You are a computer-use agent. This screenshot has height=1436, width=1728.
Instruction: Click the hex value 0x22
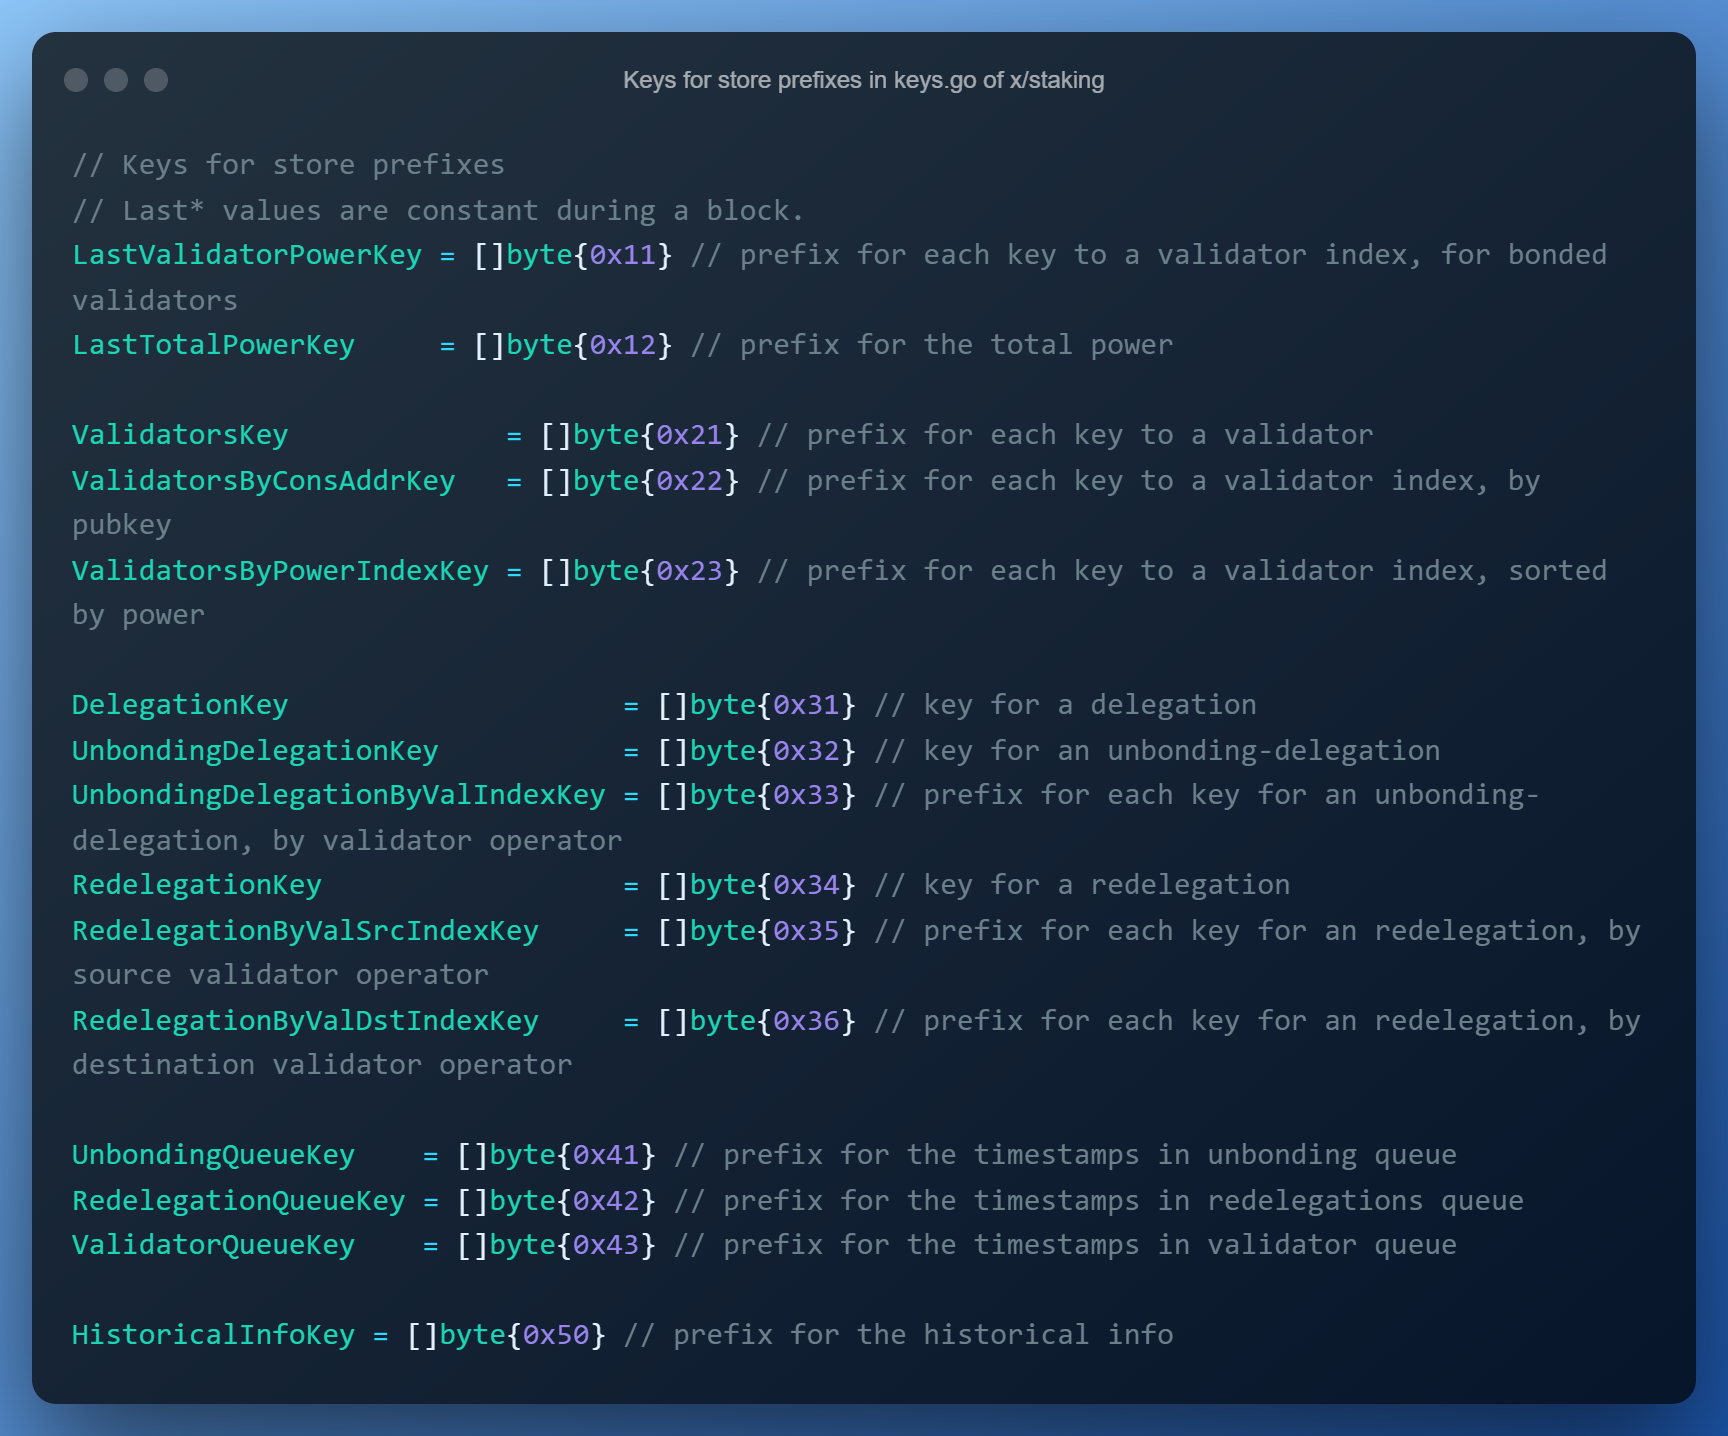[690, 481]
